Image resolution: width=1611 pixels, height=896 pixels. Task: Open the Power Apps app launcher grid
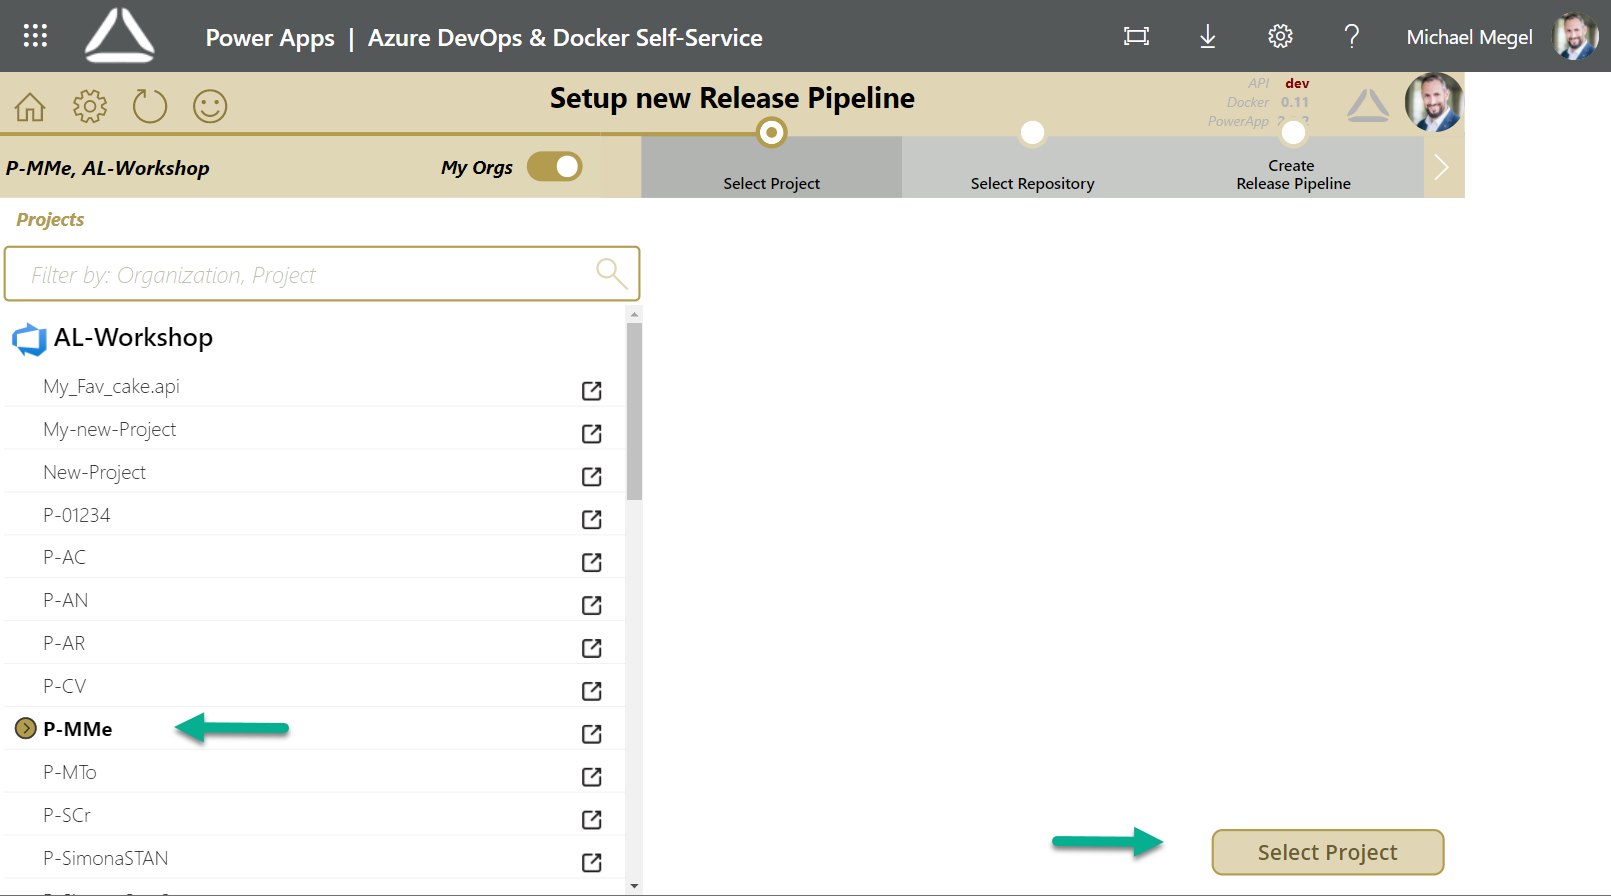click(35, 36)
